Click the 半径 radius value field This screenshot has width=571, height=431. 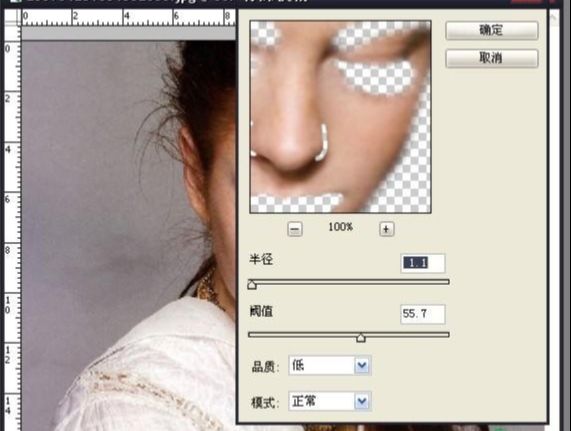(x=423, y=263)
